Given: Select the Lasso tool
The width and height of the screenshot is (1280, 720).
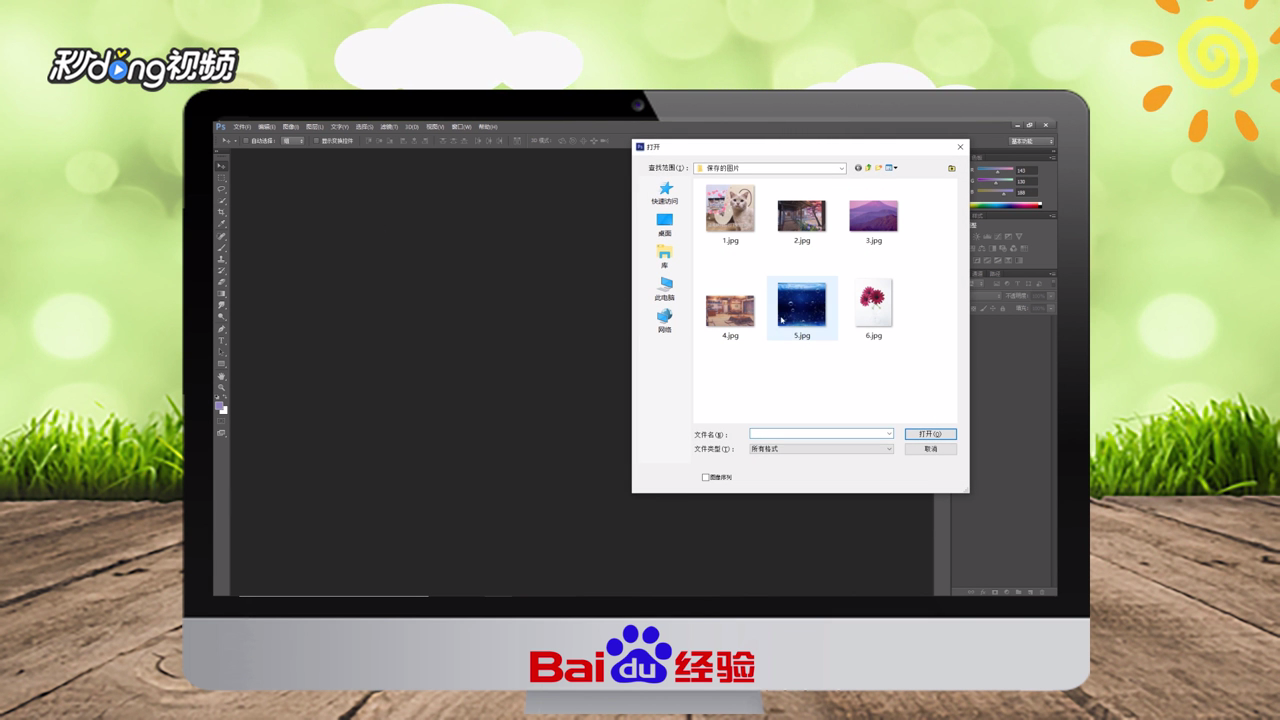Looking at the screenshot, I should (222, 190).
